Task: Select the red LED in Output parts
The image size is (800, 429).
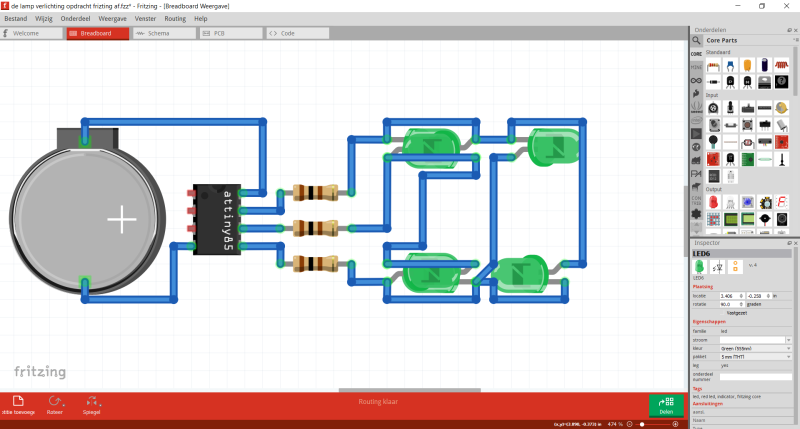Action: click(x=714, y=202)
